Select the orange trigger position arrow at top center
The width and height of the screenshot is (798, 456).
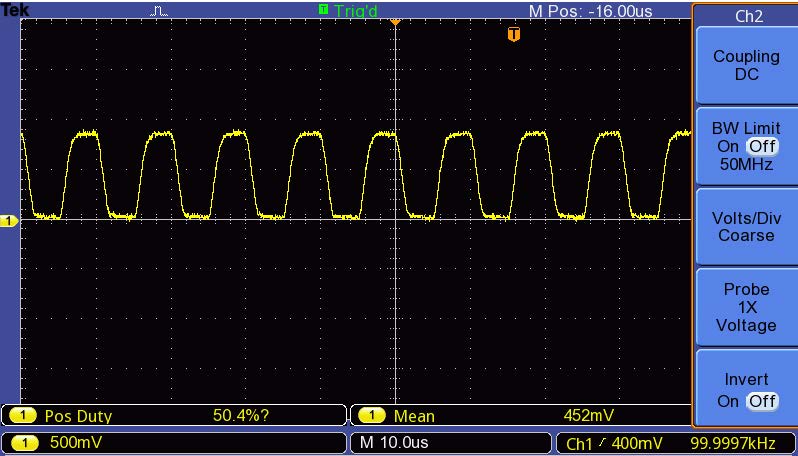pyautogui.click(x=395, y=20)
